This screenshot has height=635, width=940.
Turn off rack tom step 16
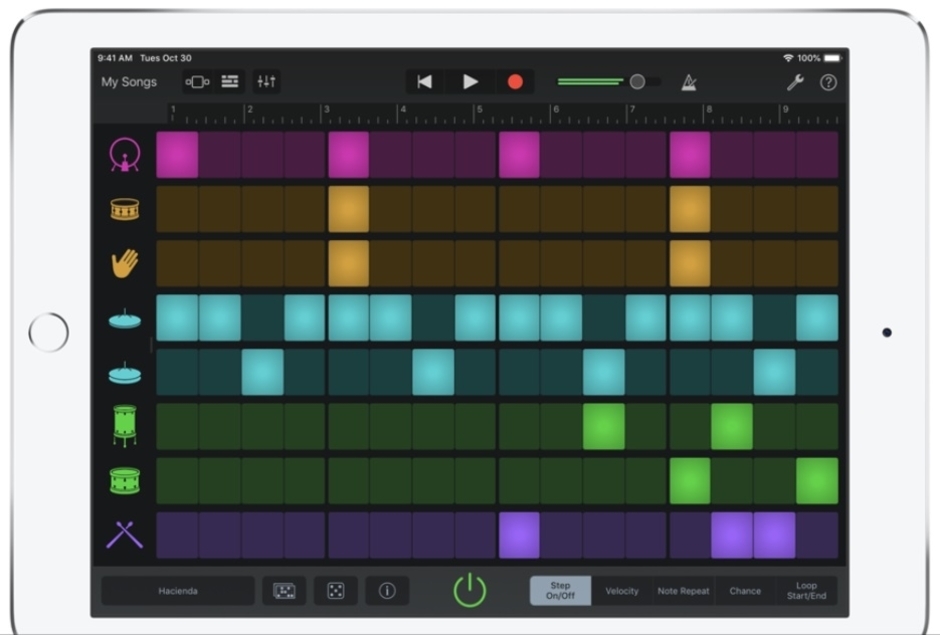(817, 481)
